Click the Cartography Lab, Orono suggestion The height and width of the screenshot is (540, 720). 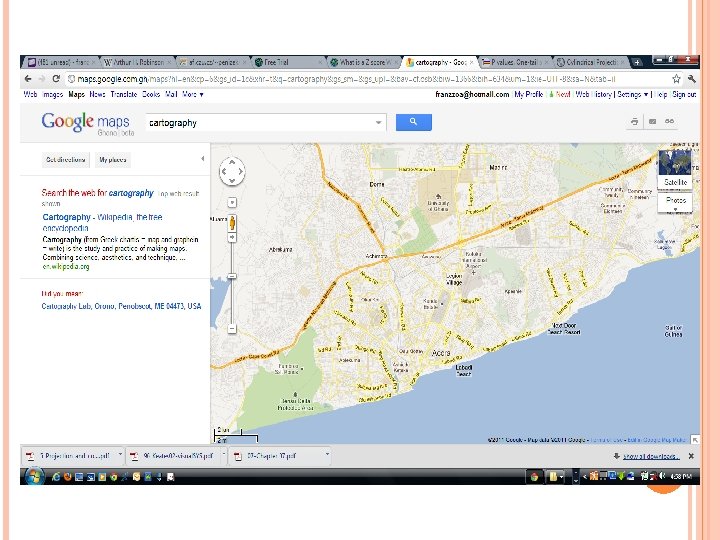point(121,306)
